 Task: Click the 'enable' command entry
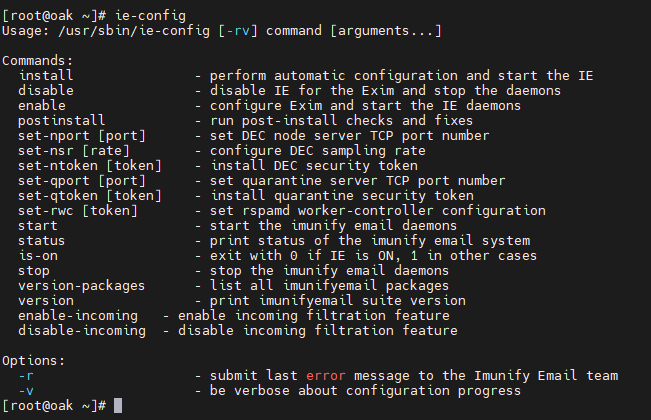[42, 105]
